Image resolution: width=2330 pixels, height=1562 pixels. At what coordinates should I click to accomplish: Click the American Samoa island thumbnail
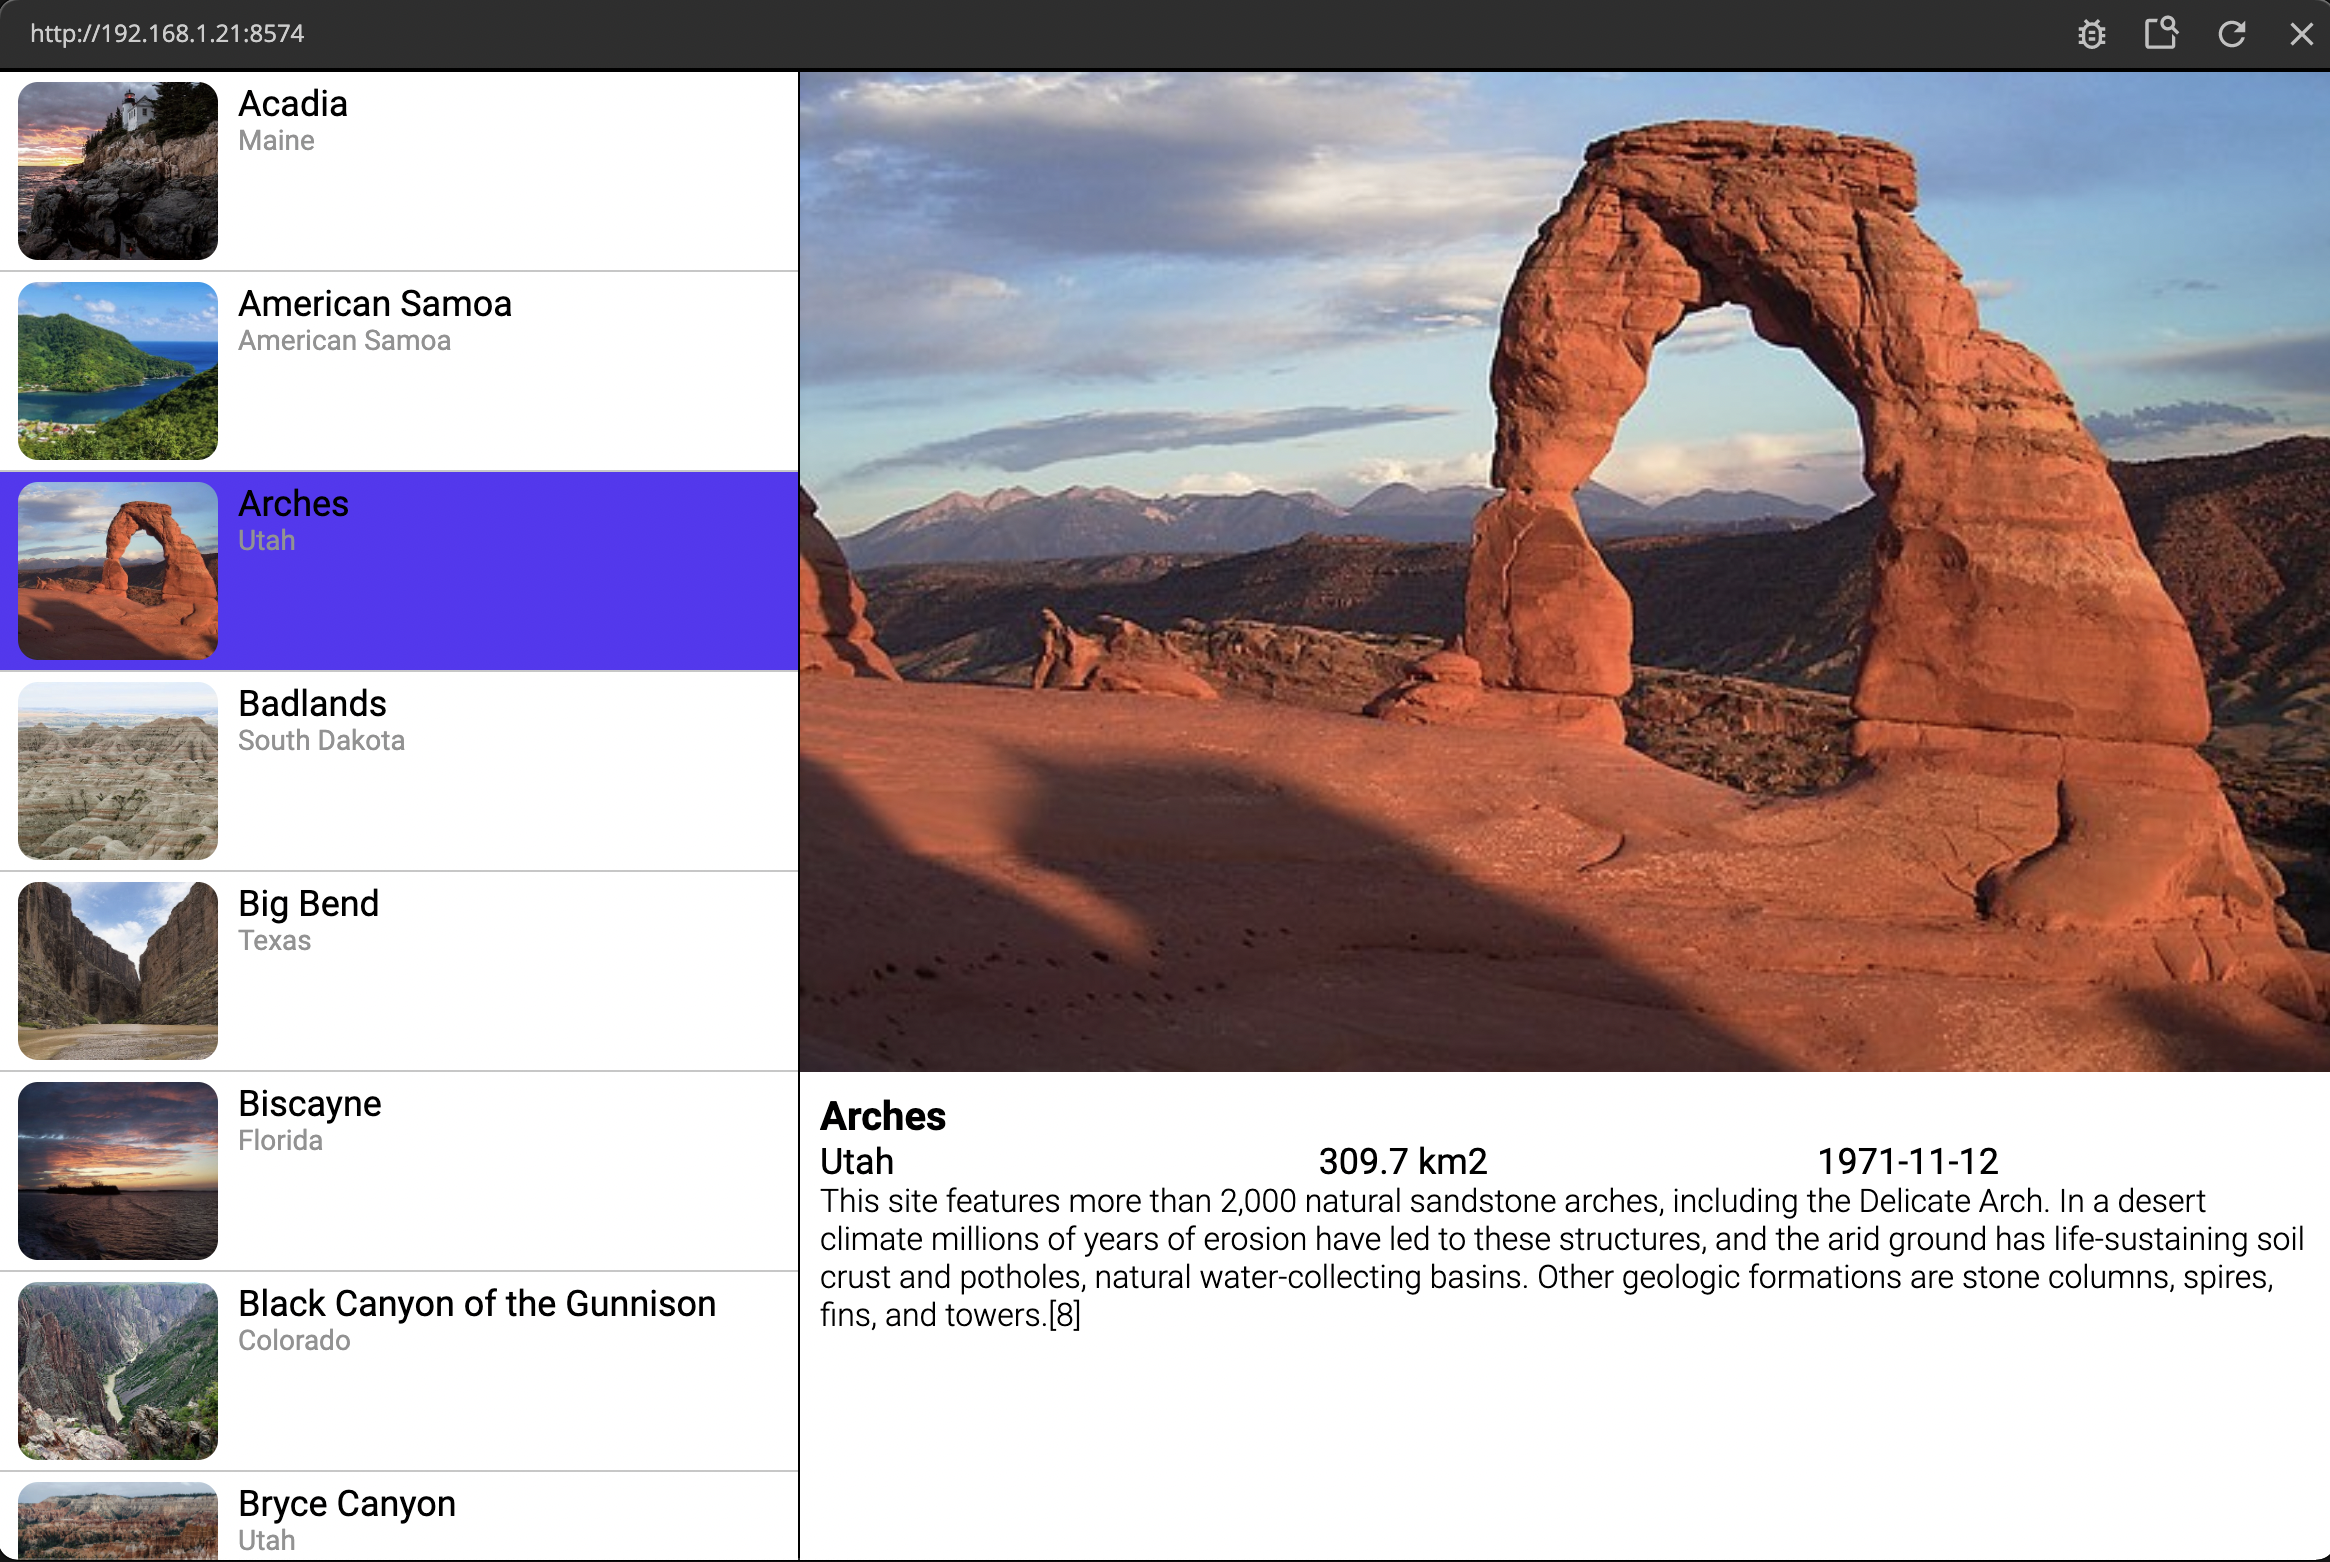coord(118,371)
